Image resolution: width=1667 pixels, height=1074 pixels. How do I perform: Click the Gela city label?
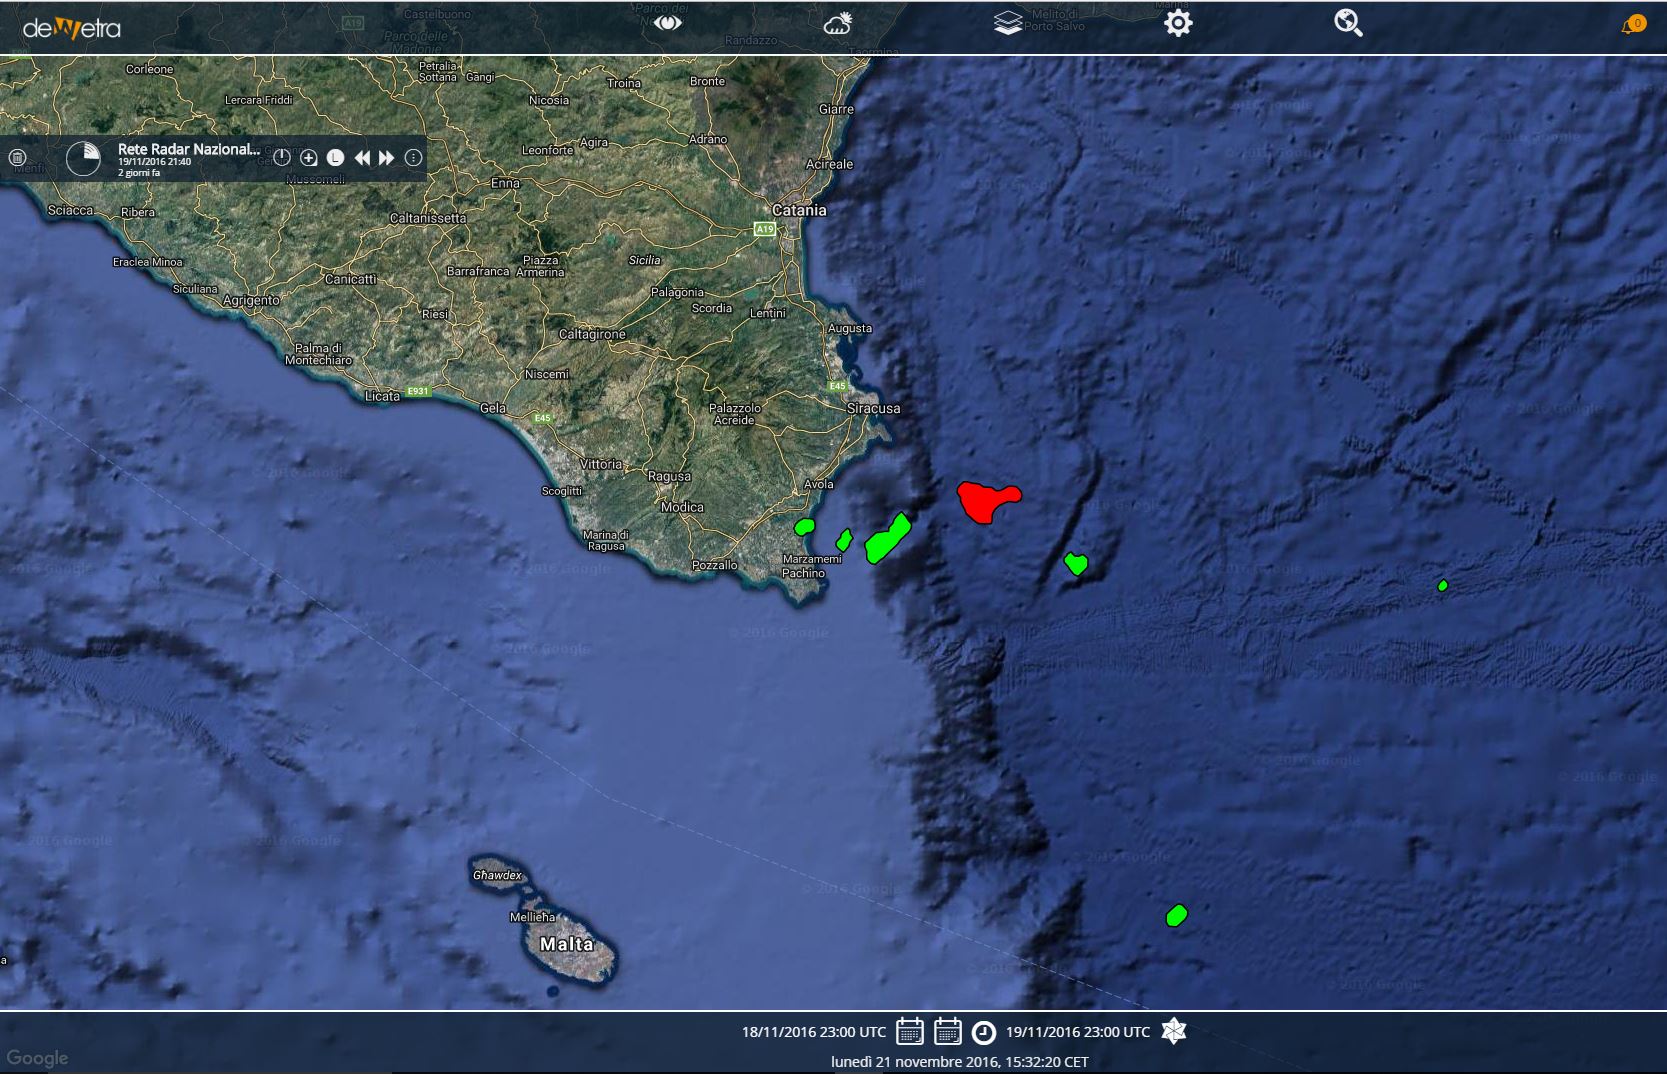click(493, 408)
